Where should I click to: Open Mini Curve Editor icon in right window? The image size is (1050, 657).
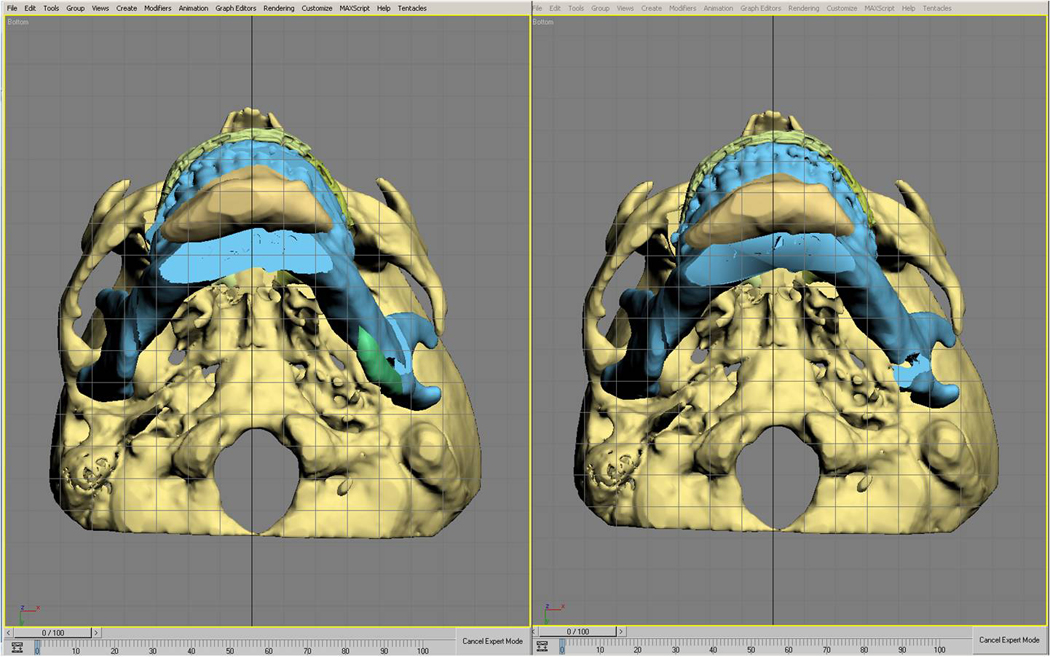tap(544, 648)
